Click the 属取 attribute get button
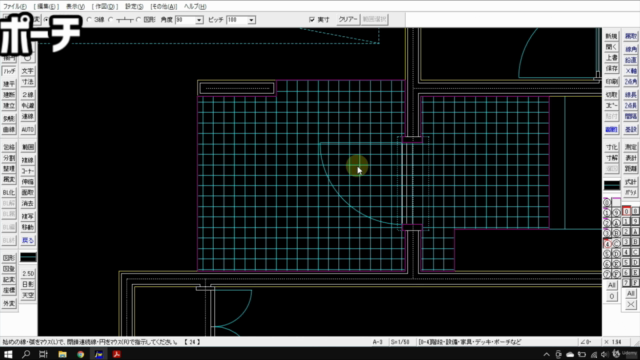This screenshot has height=360, width=640. [631, 36]
